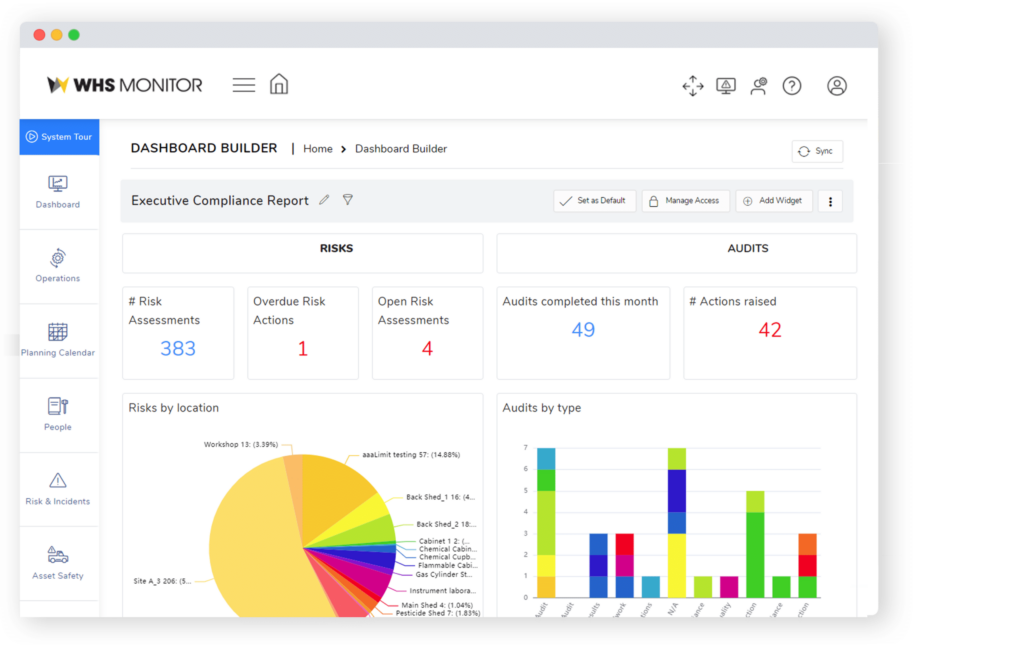Image resolution: width=1024 pixels, height=666 pixels.
Task: Select Planning Calendar in sidebar
Action: click(58, 340)
